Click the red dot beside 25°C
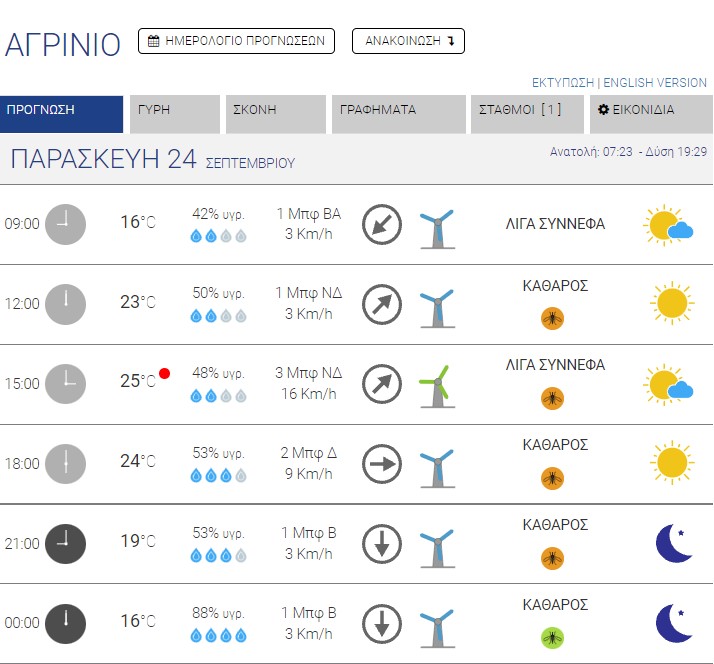 [x=165, y=374]
